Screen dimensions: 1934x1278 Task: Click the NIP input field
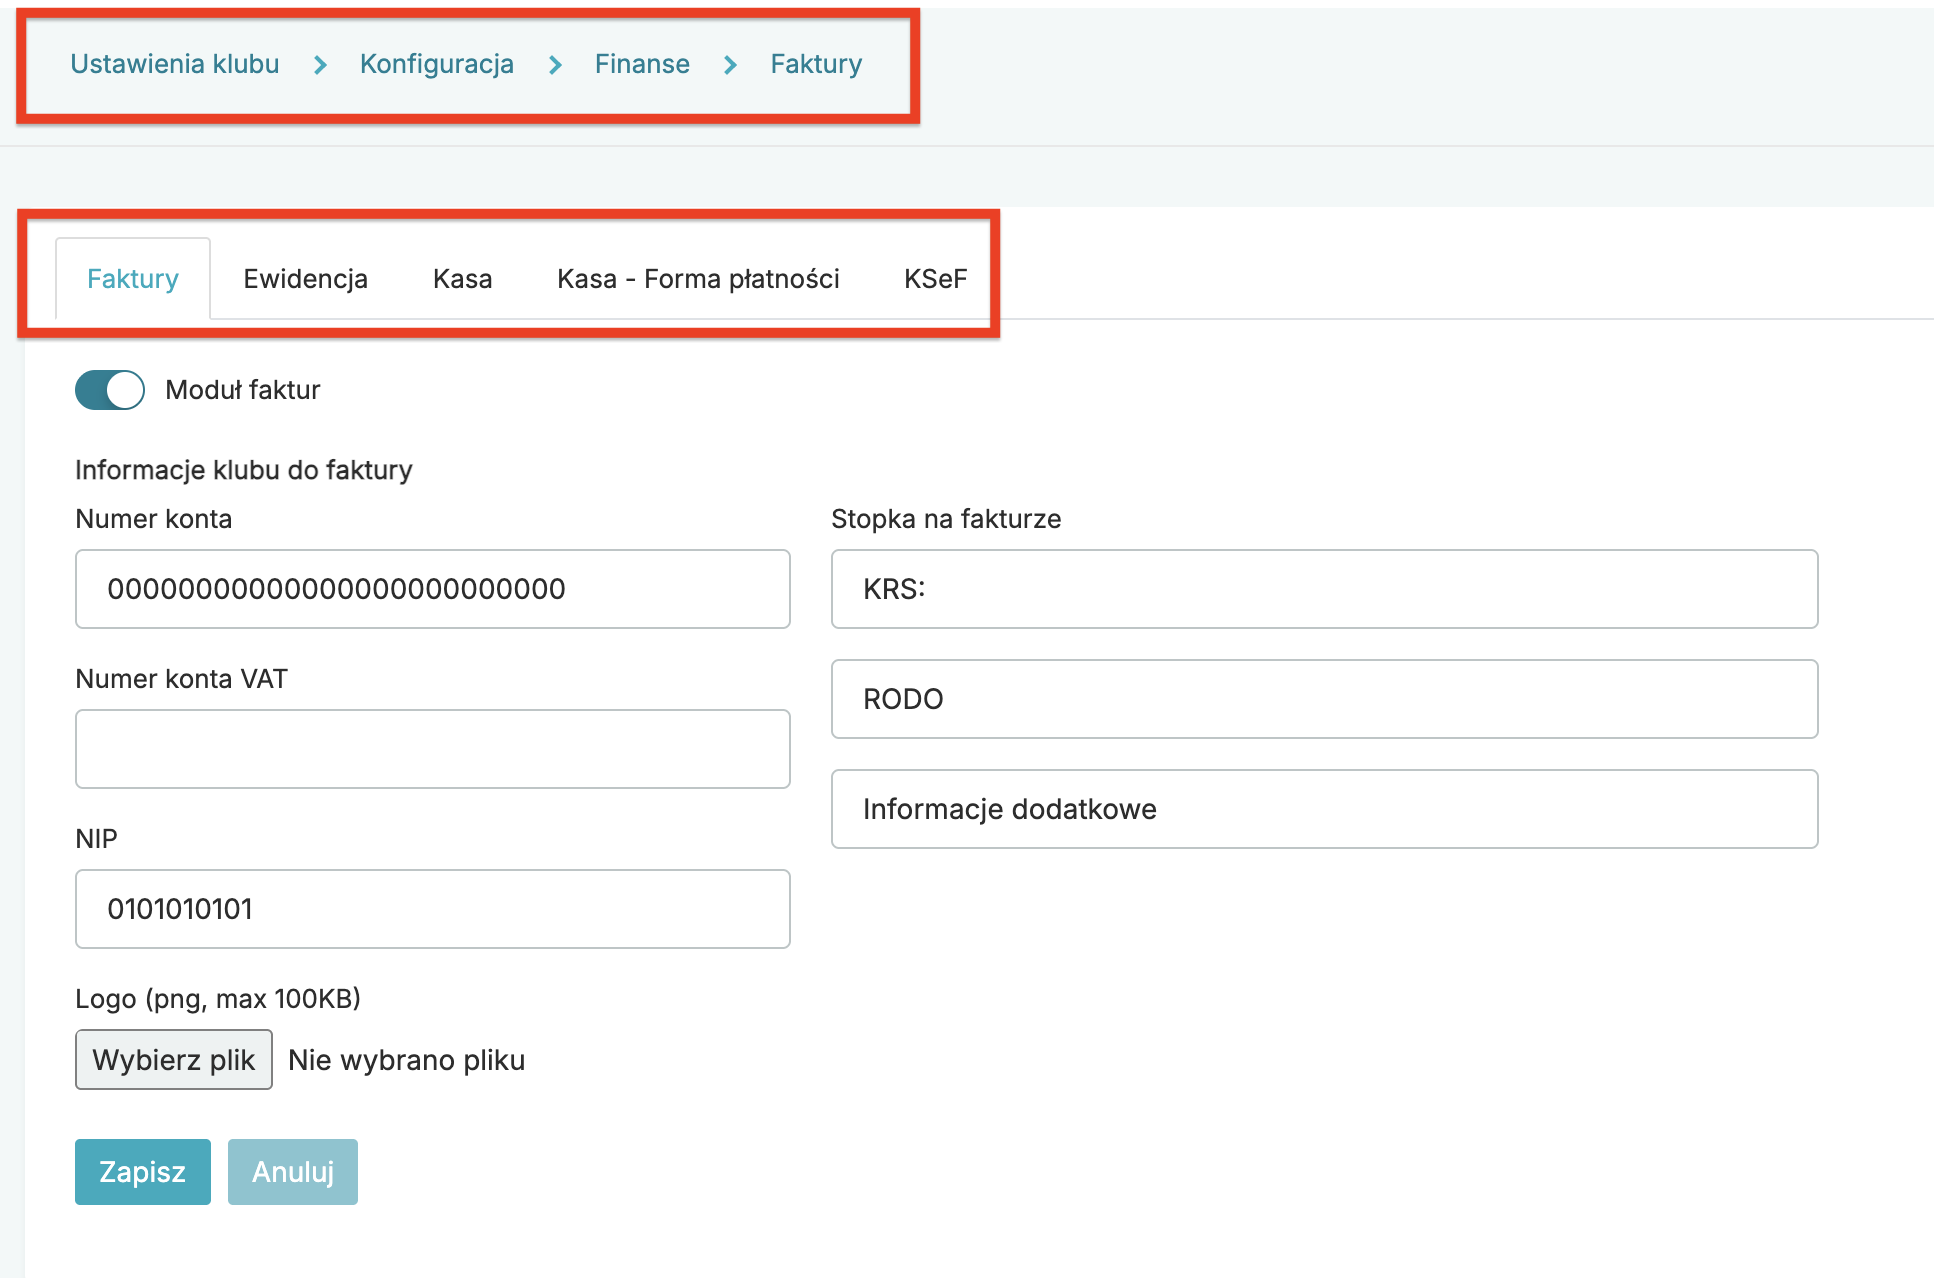click(432, 909)
